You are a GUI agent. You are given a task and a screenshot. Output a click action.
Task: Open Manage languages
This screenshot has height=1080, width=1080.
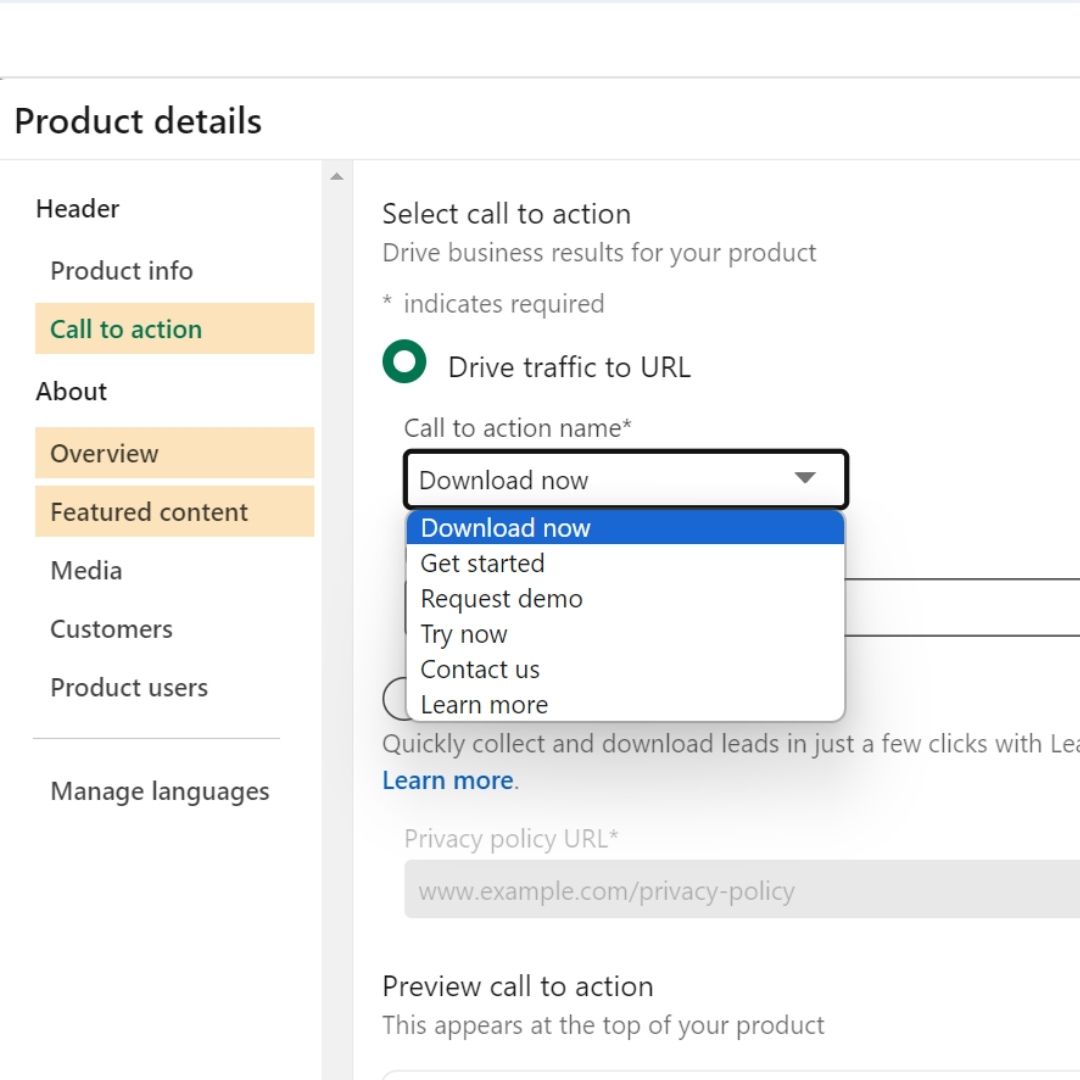[160, 791]
